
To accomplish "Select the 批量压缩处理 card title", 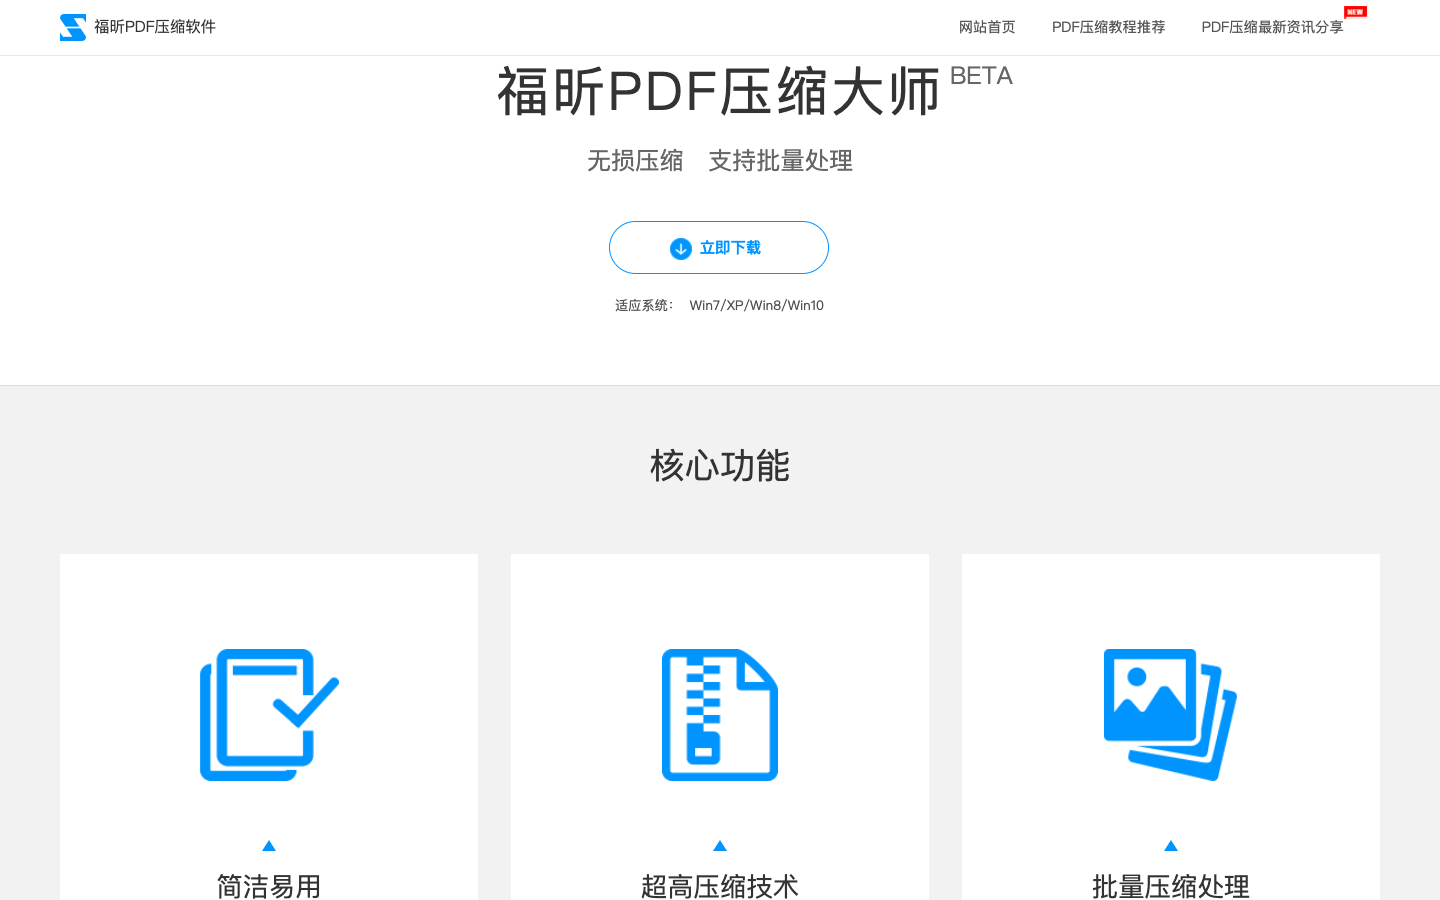I will click(x=1171, y=885).
